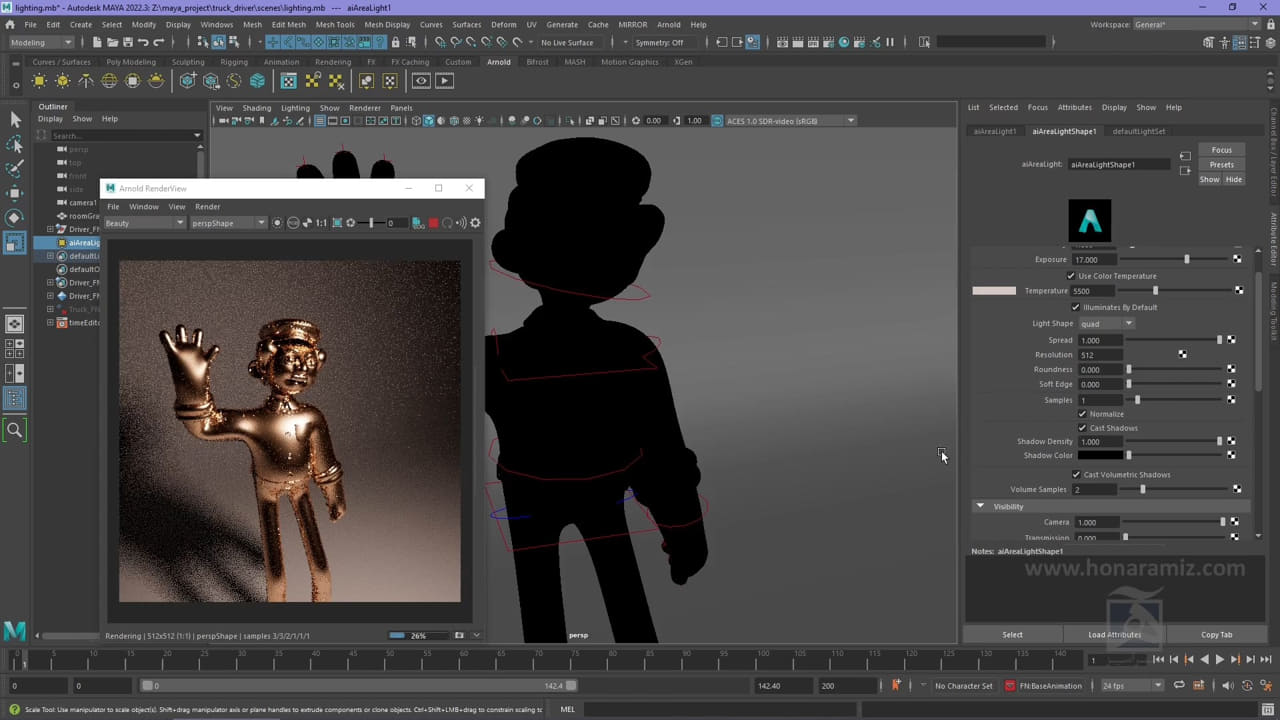Activate the Scale tool in toolbox
The image size is (1280, 720).
click(x=15, y=242)
